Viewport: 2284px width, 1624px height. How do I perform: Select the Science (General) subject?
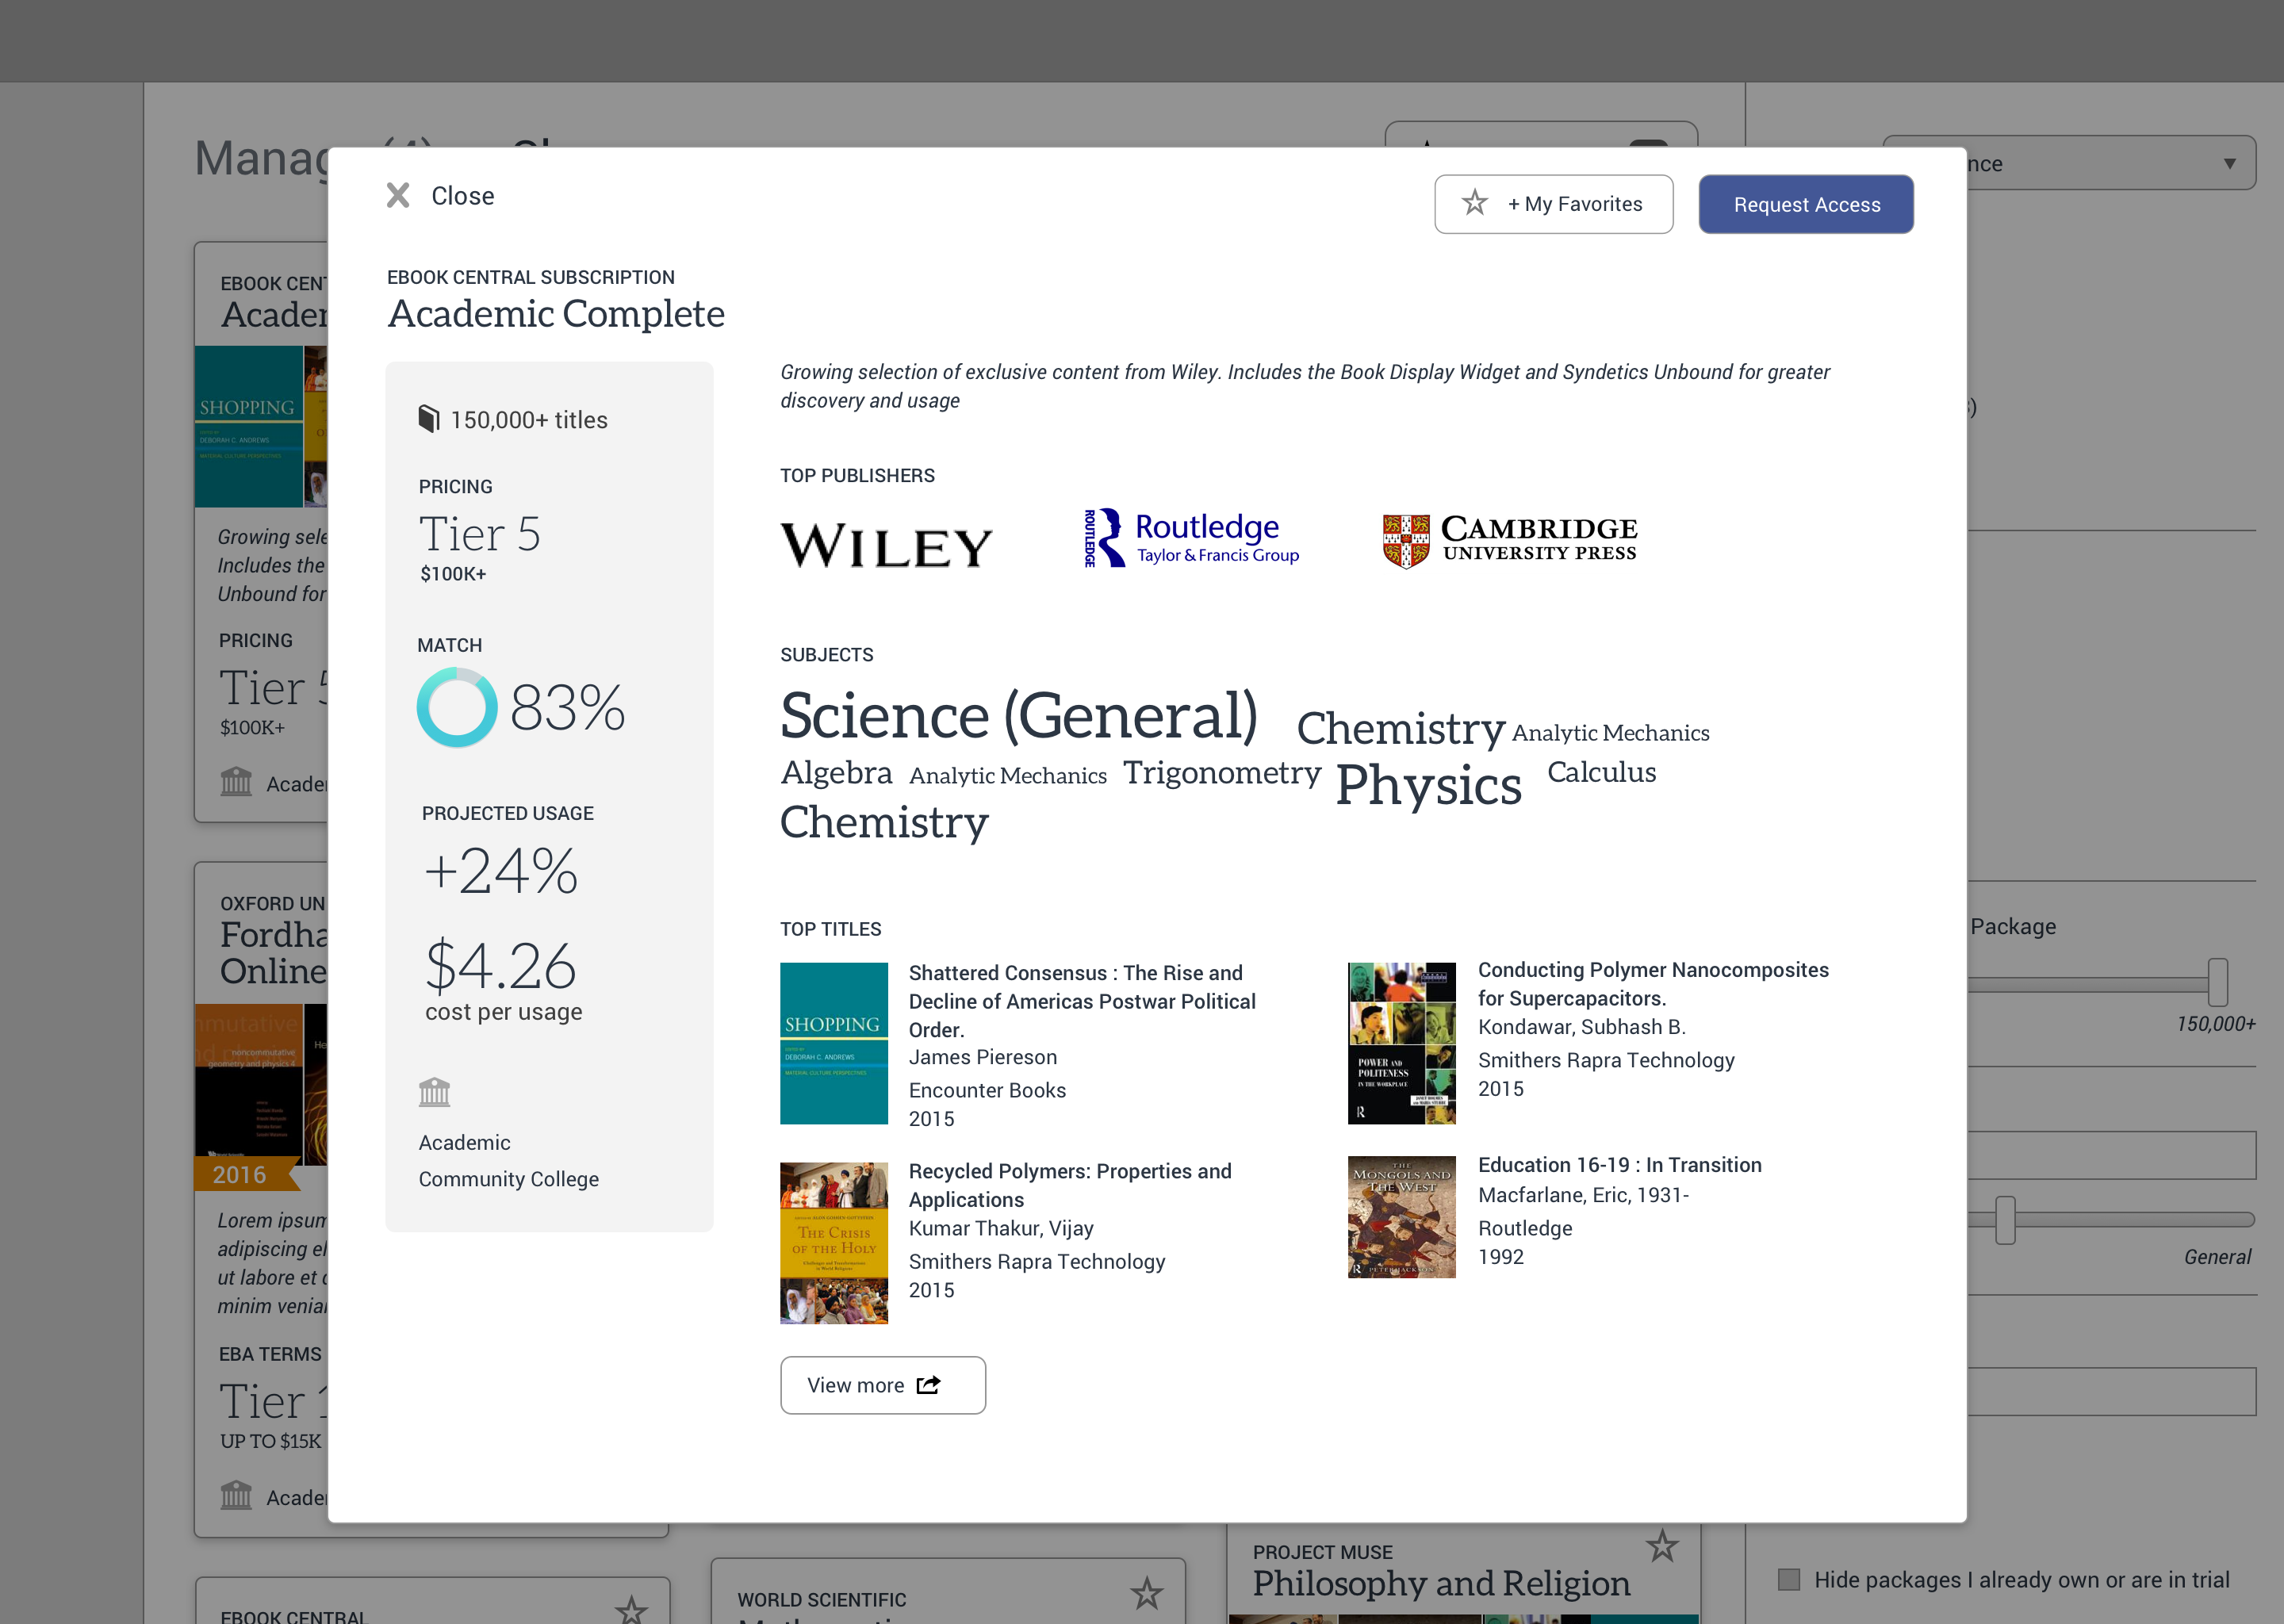tap(1018, 715)
